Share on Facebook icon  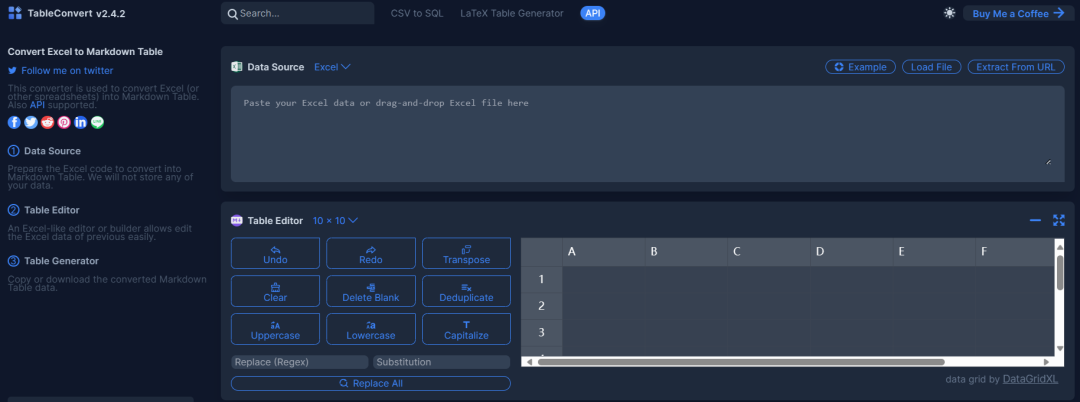[x=14, y=123]
